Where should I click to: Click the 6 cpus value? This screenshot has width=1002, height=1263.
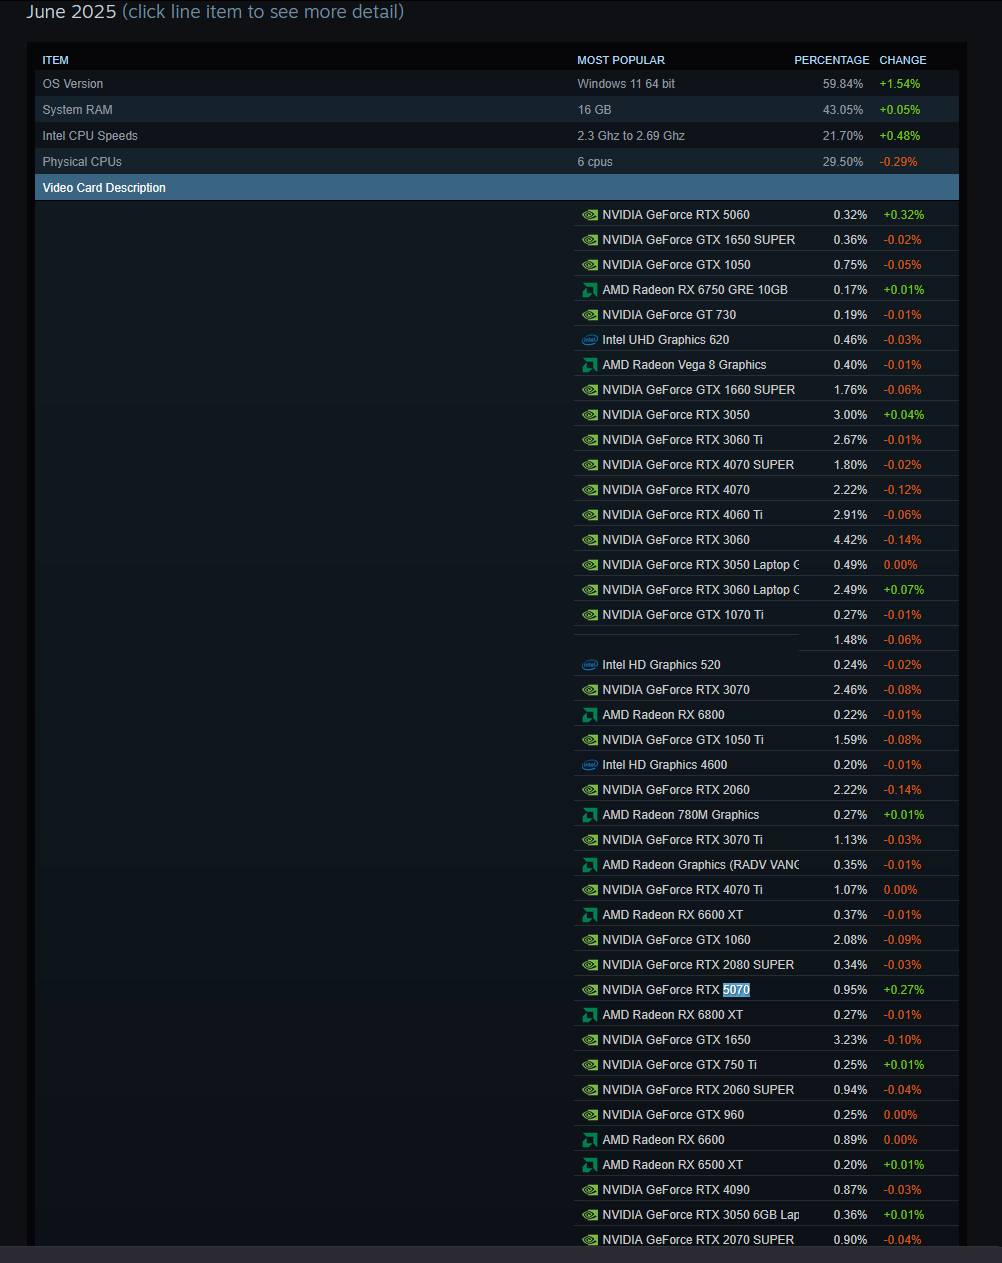(595, 162)
